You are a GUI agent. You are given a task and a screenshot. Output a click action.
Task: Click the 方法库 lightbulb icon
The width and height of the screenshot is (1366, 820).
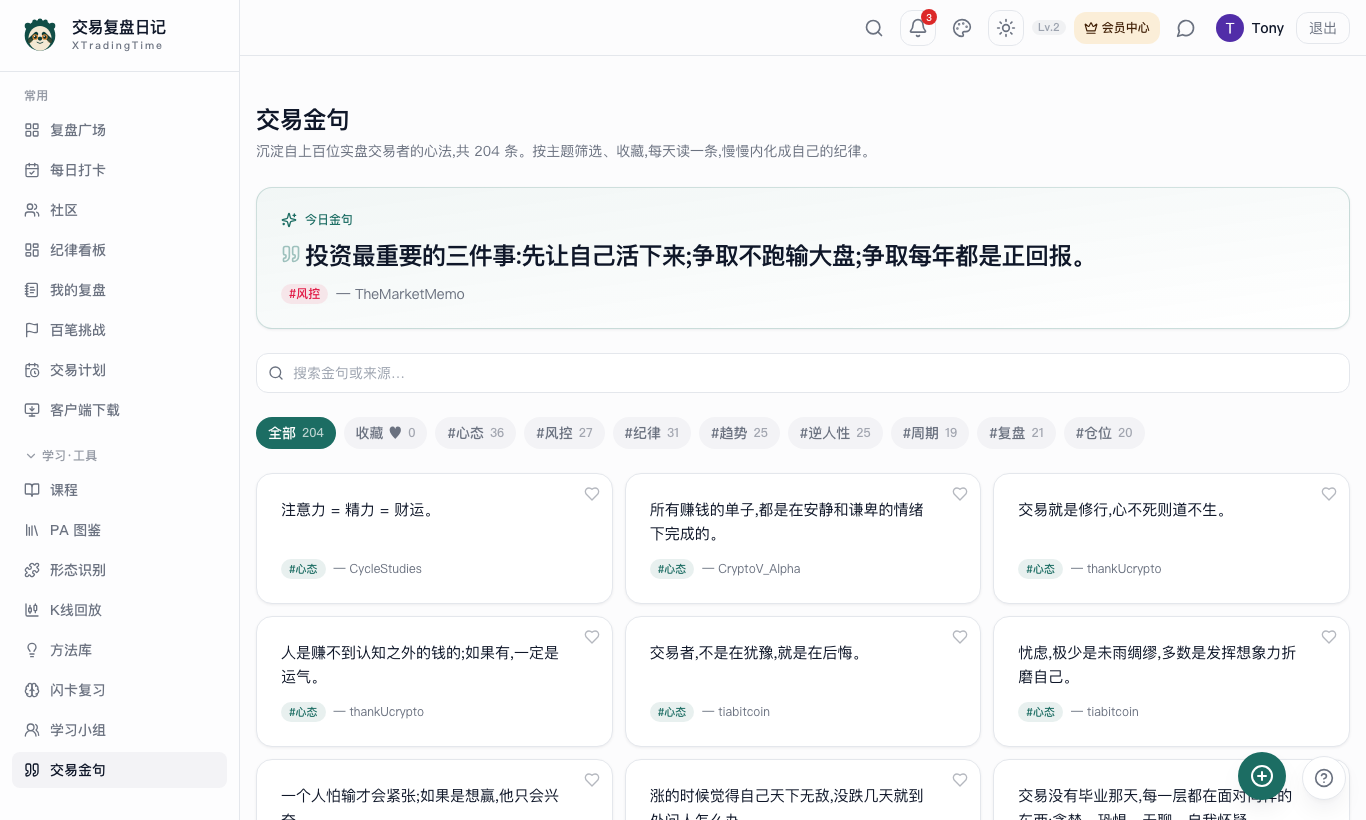32,650
